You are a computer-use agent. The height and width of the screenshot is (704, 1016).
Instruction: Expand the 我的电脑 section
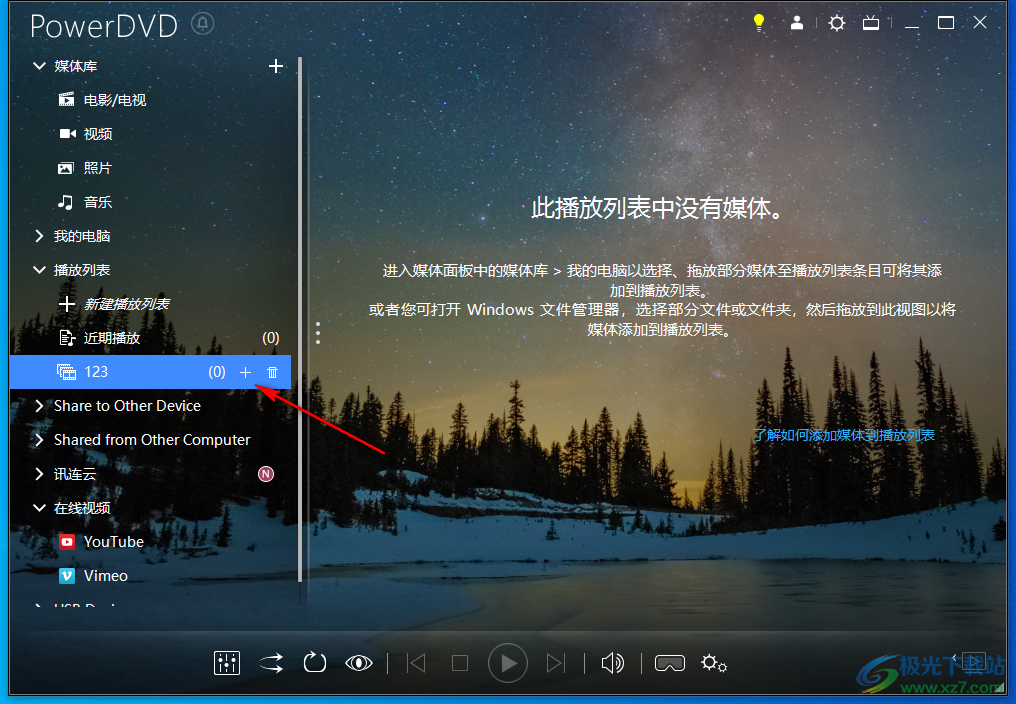[x=40, y=236]
